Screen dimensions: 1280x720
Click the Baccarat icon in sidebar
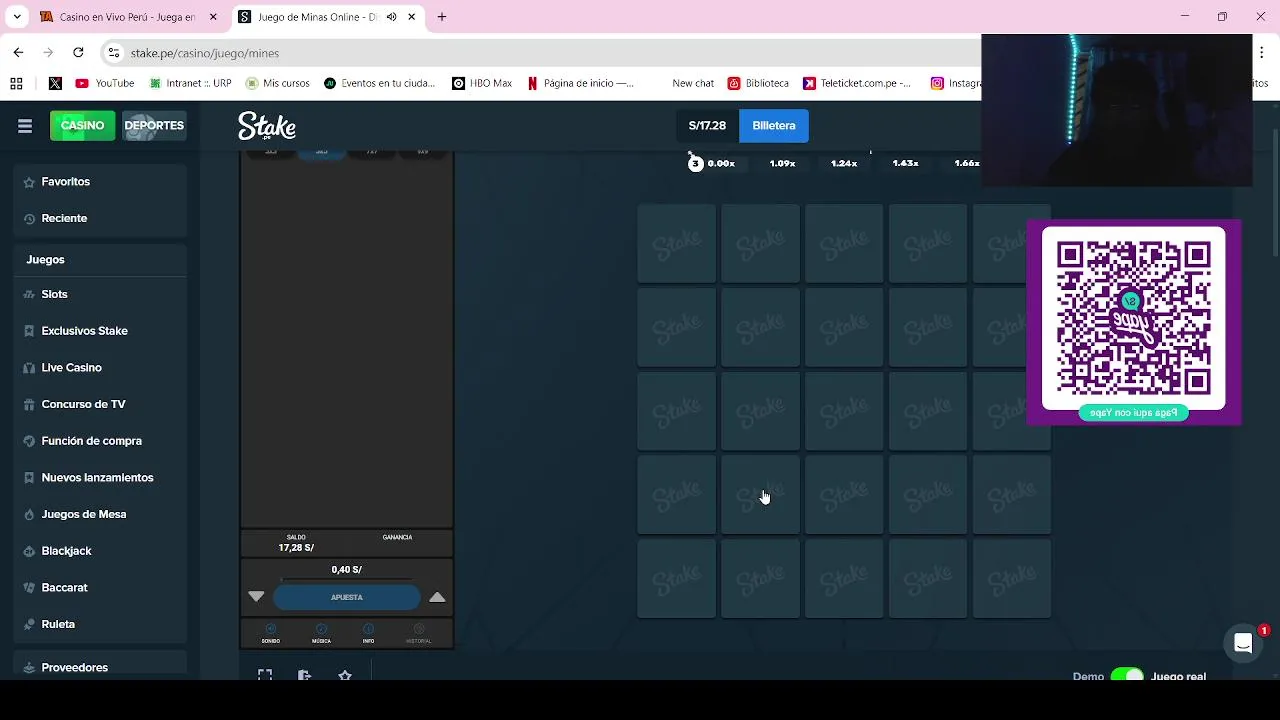29,588
